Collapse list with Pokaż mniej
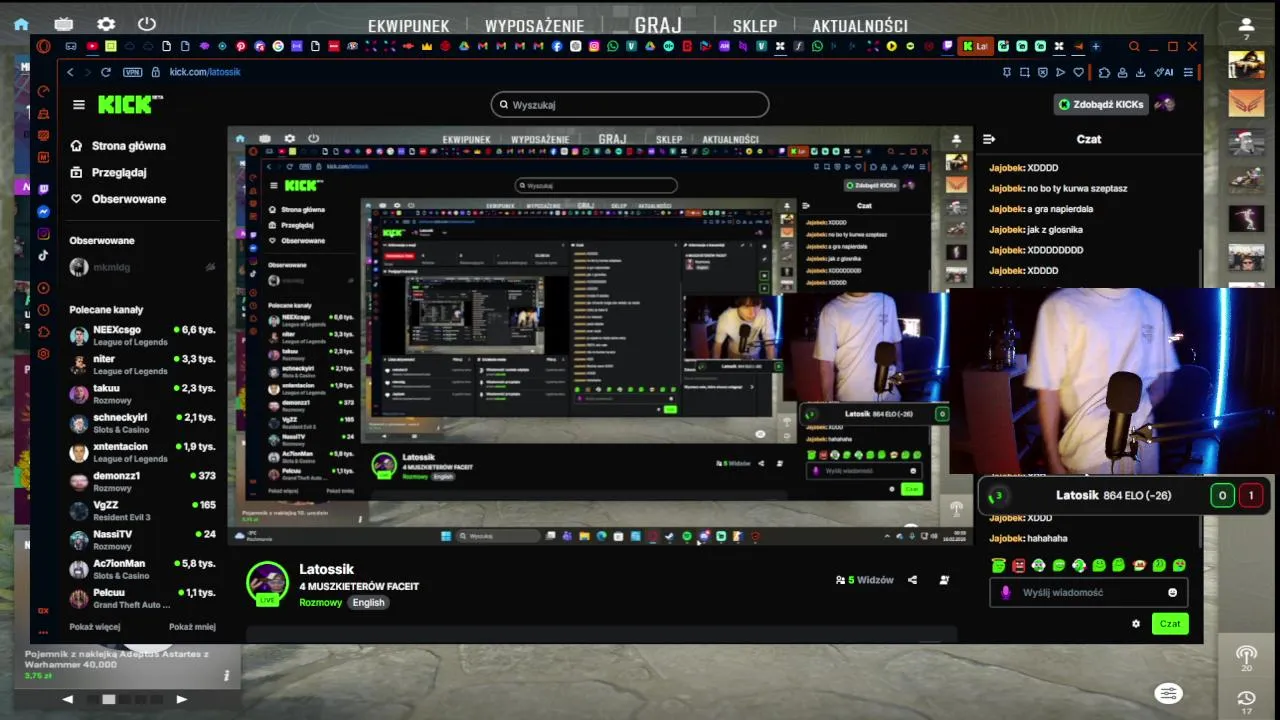The height and width of the screenshot is (720, 1280). 192,627
